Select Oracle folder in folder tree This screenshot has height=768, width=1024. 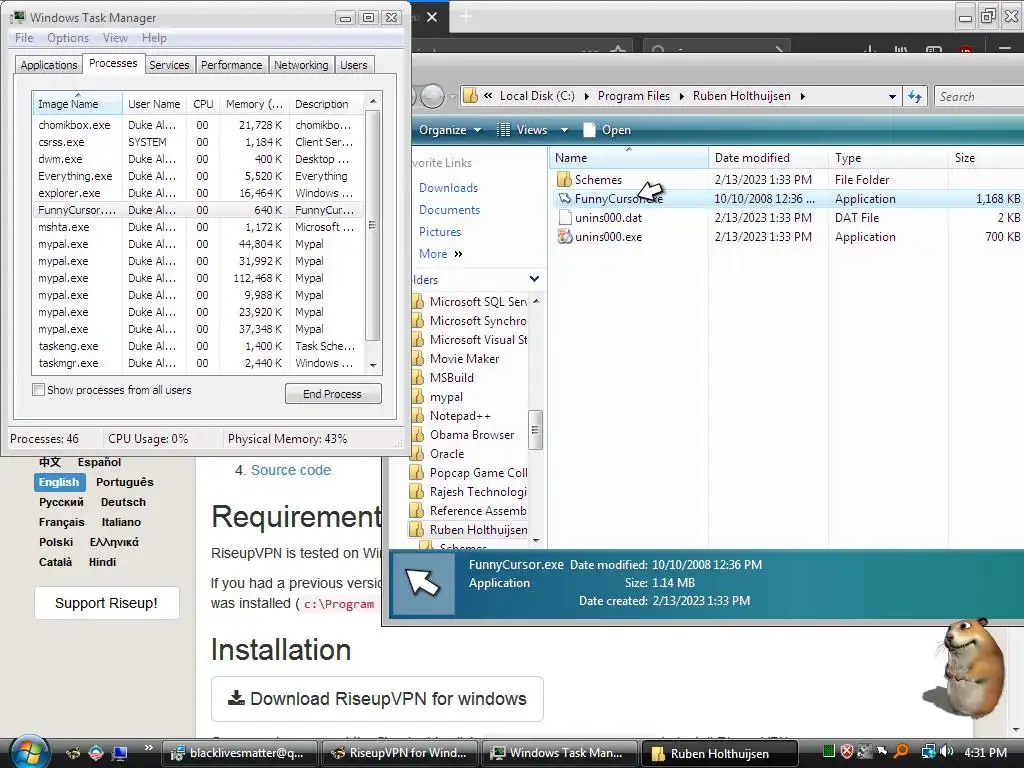point(447,454)
